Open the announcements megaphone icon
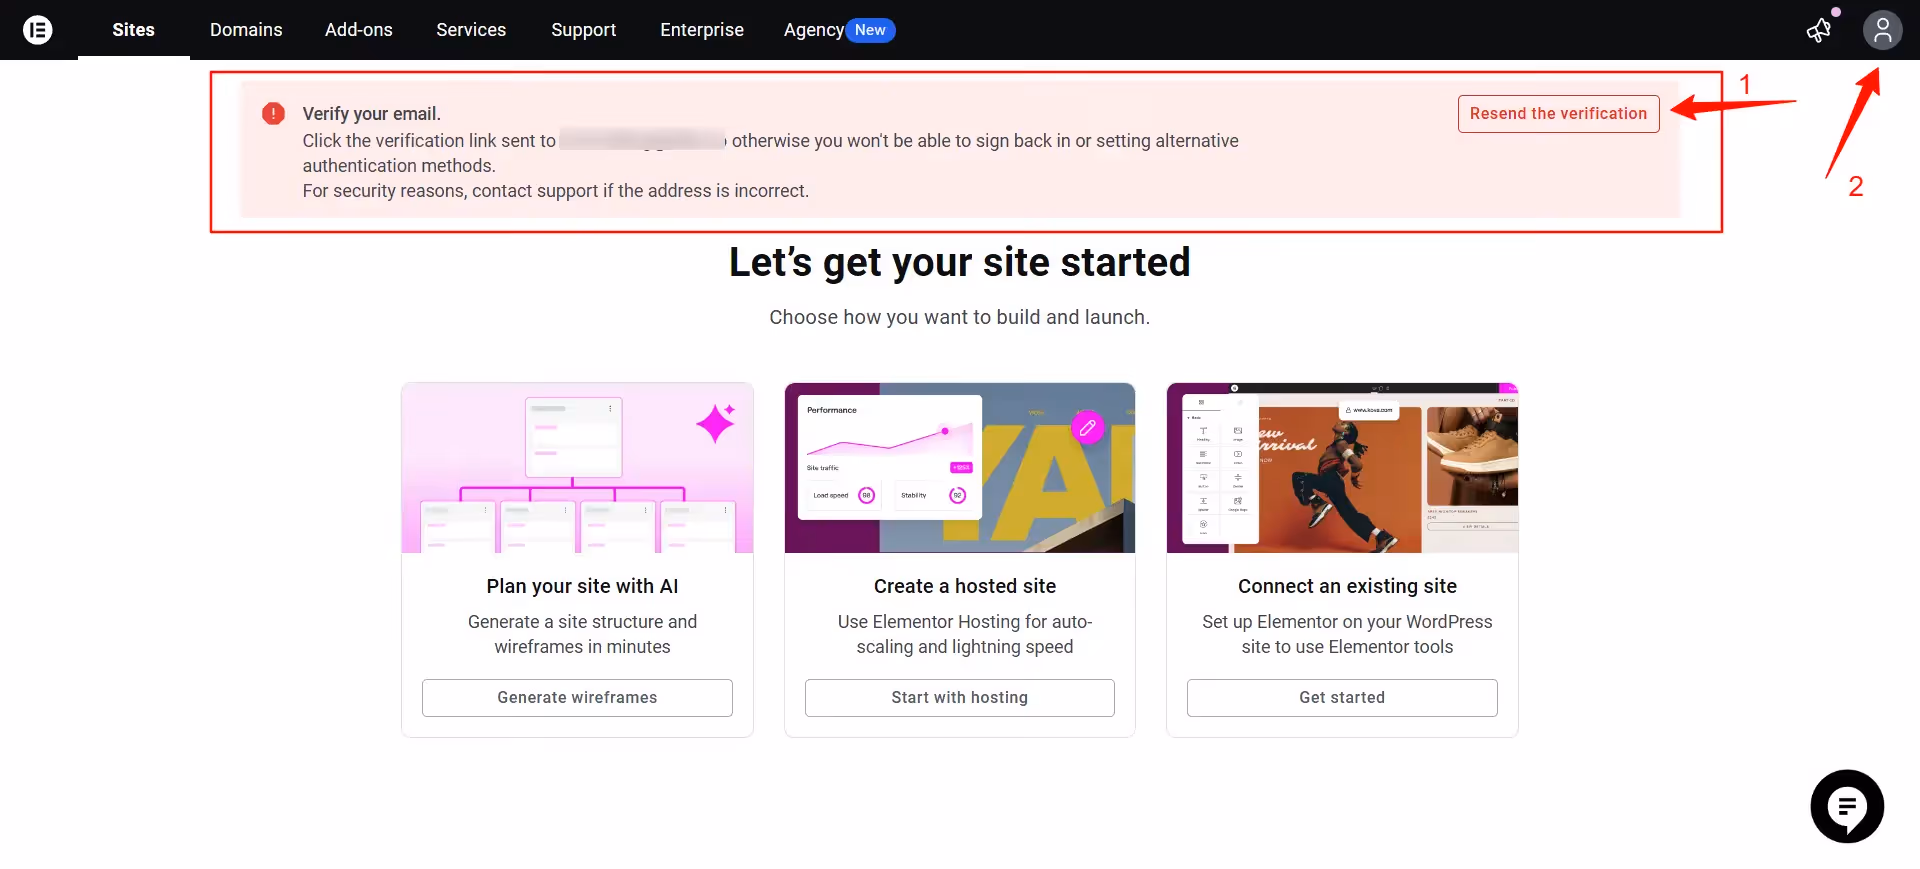The height and width of the screenshot is (869, 1920). click(x=1819, y=30)
